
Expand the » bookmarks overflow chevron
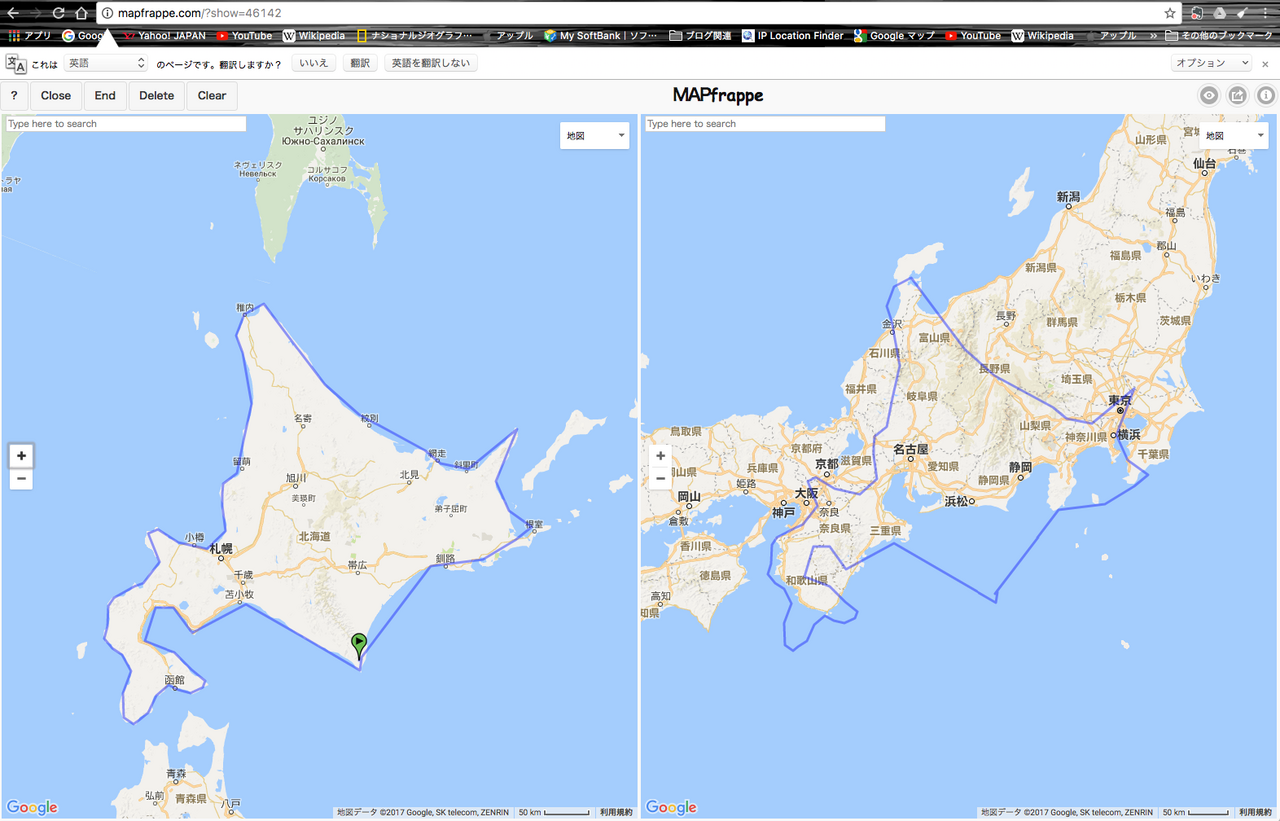[1153, 35]
